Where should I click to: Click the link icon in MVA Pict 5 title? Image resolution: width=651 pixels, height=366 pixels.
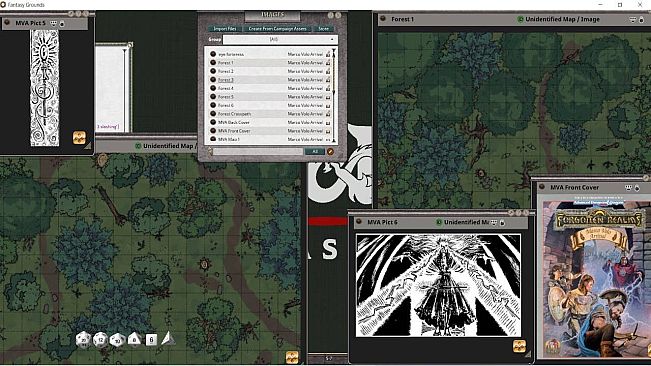7,23
